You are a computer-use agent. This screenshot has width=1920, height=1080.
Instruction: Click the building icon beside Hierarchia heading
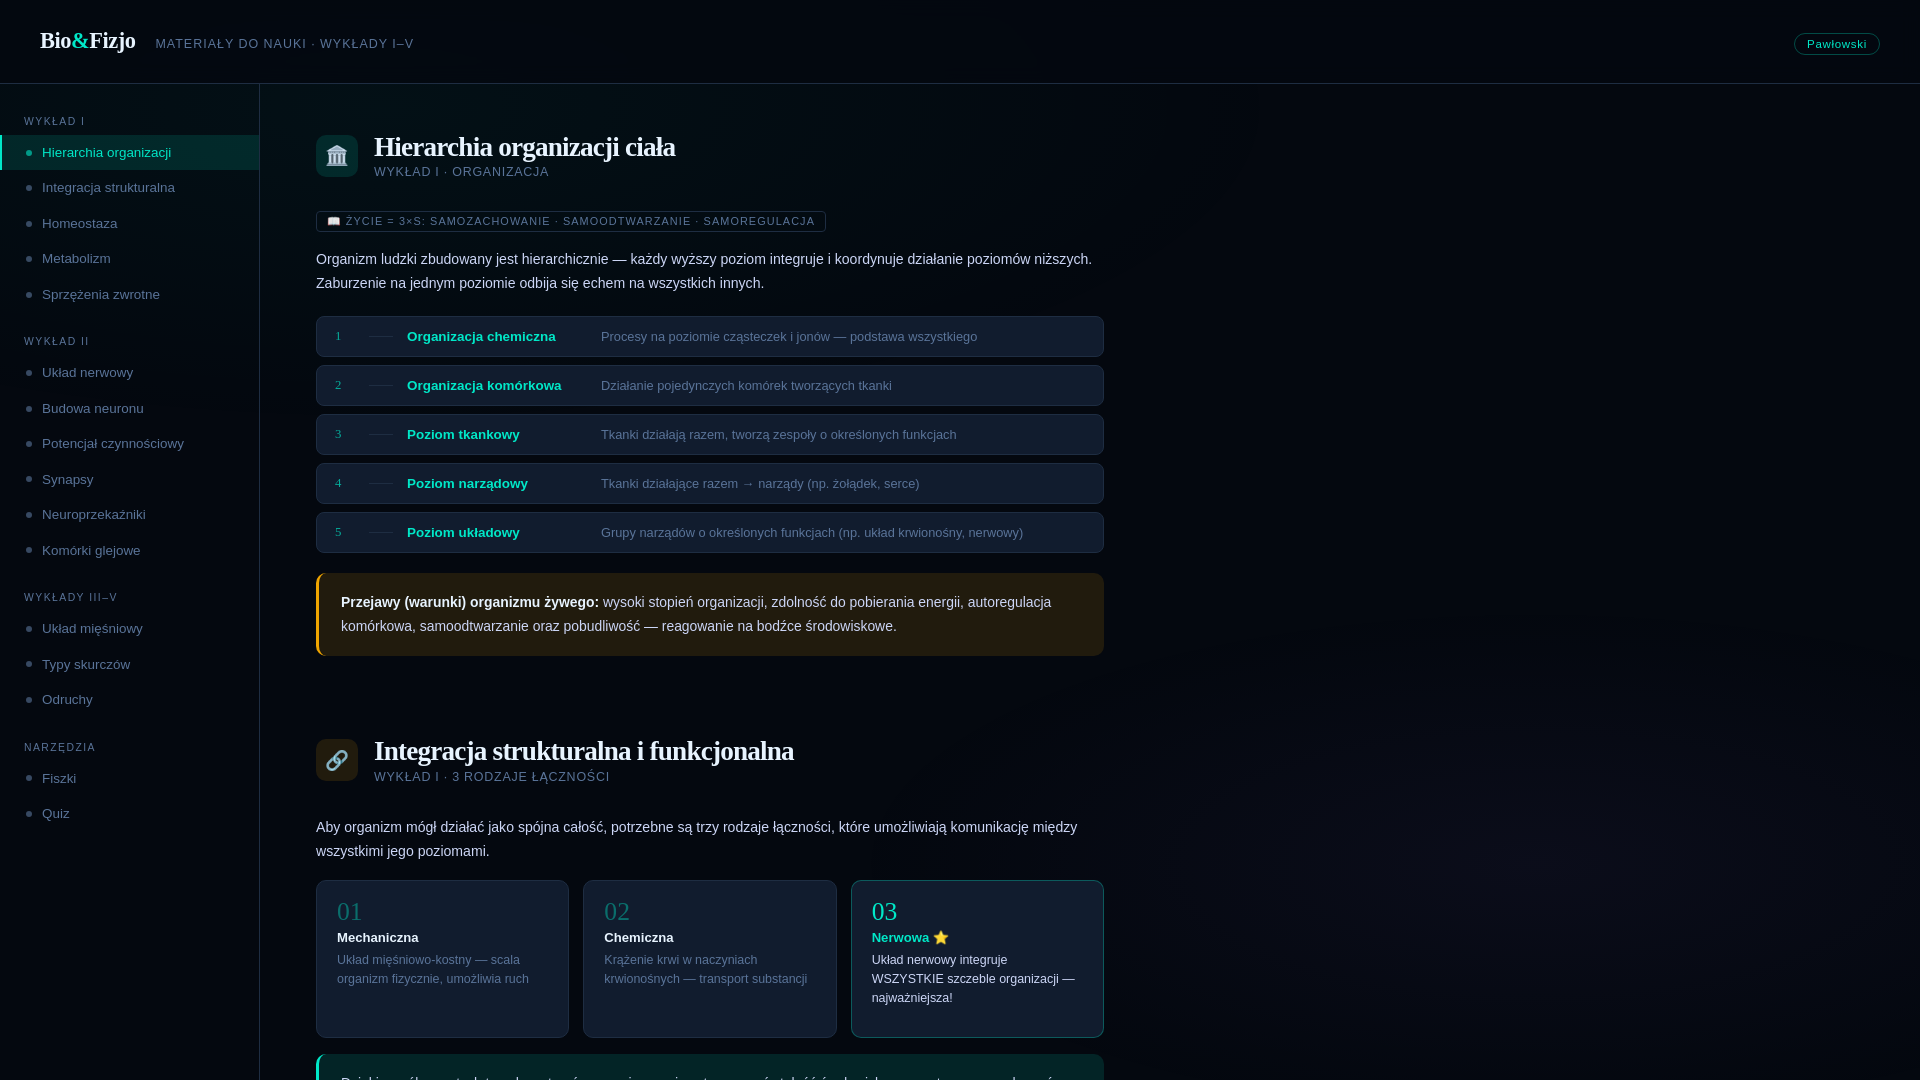pos(337,156)
